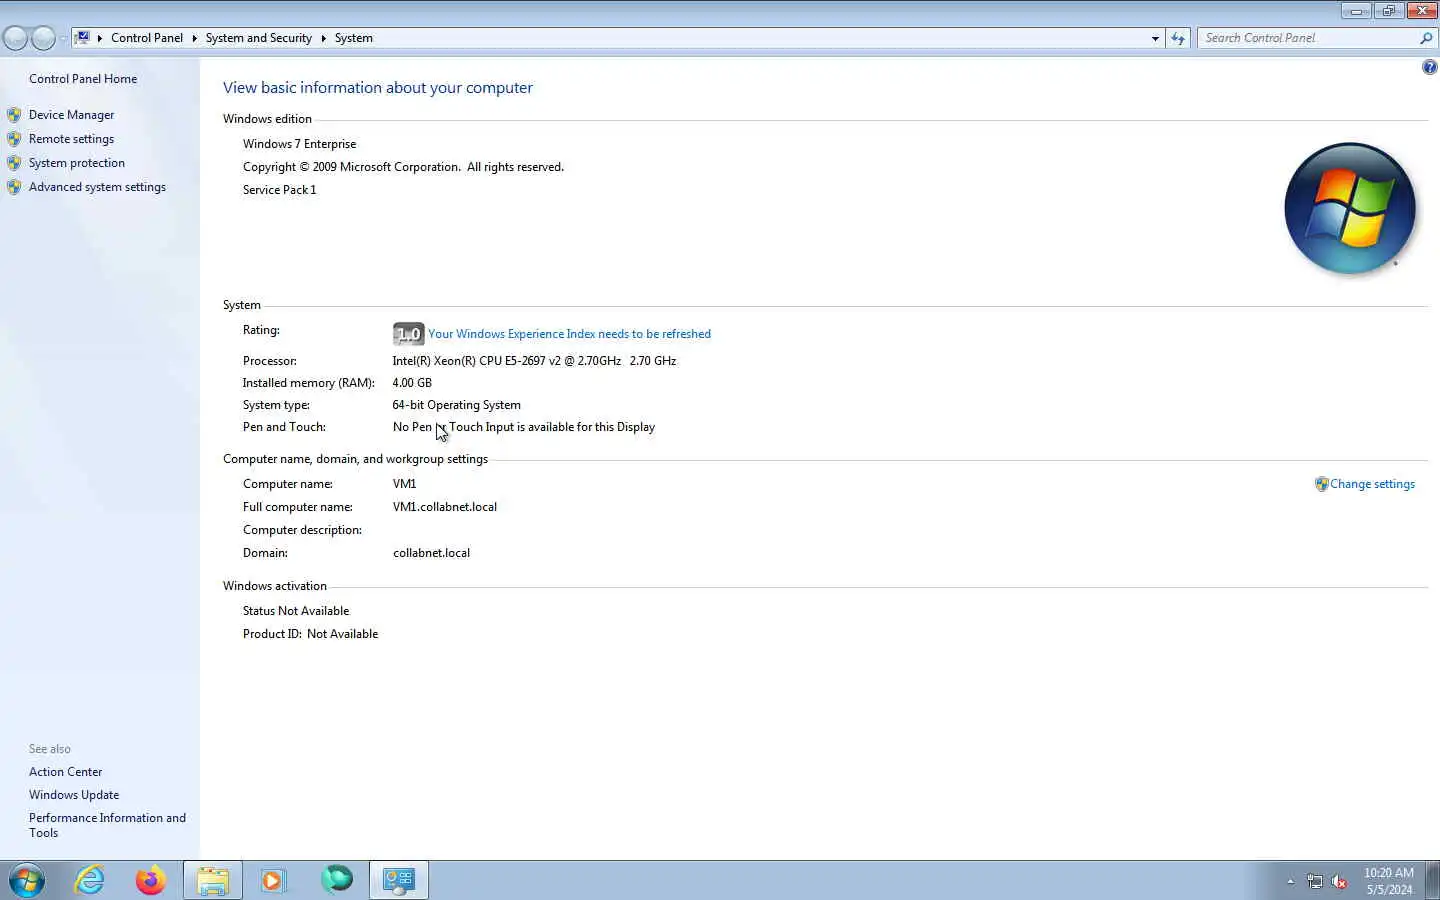Click Change settings for computer name
The image size is (1440, 900).
(1372, 484)
